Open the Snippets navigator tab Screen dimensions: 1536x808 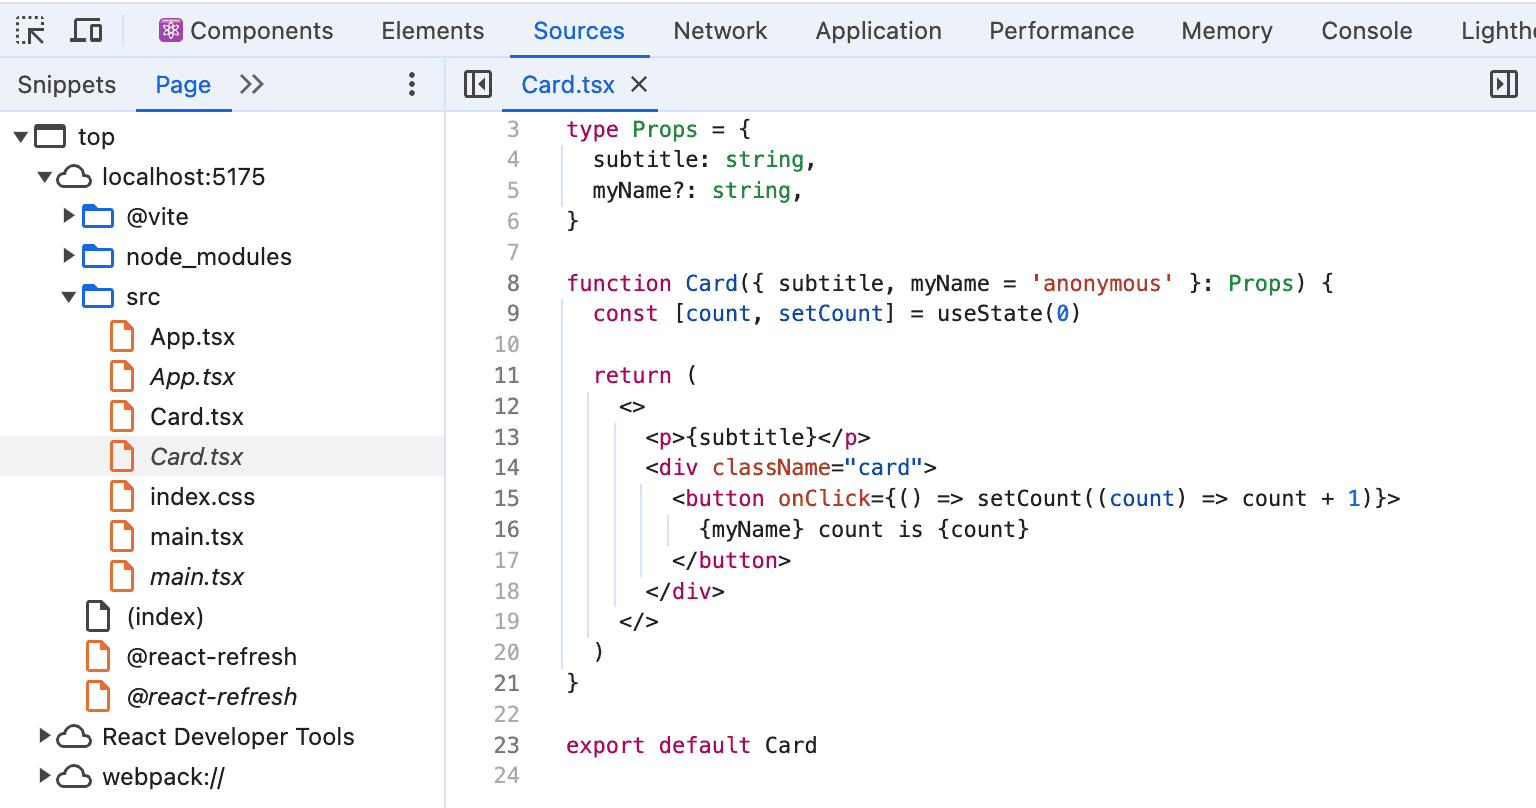coord(67,85)
